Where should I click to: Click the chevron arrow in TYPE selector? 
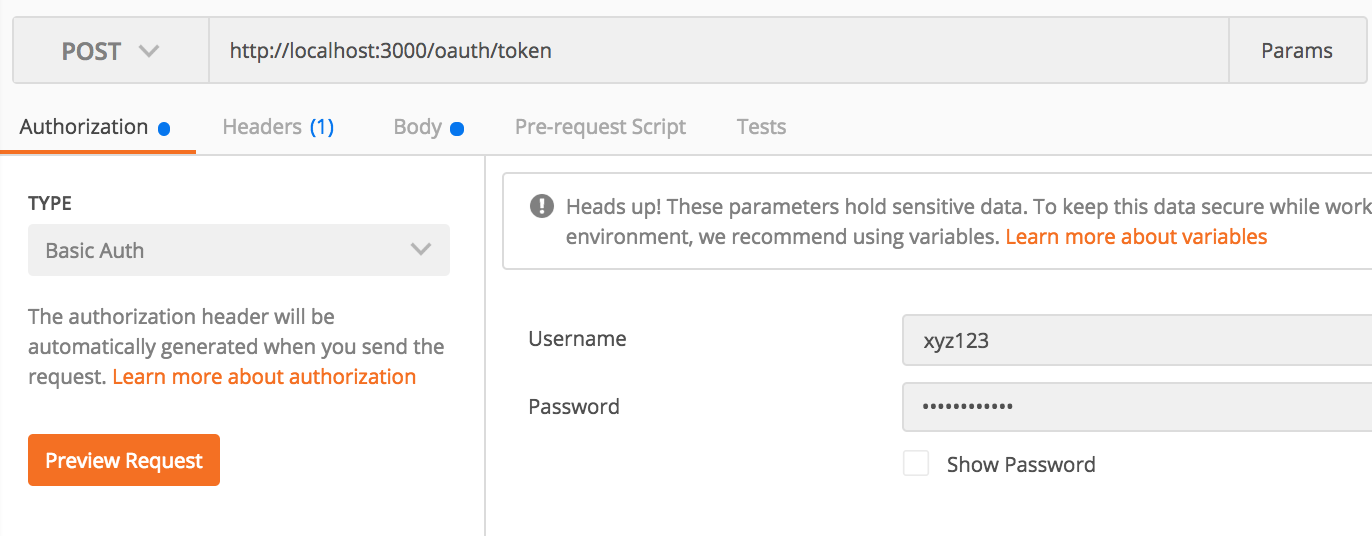point(421,249)
